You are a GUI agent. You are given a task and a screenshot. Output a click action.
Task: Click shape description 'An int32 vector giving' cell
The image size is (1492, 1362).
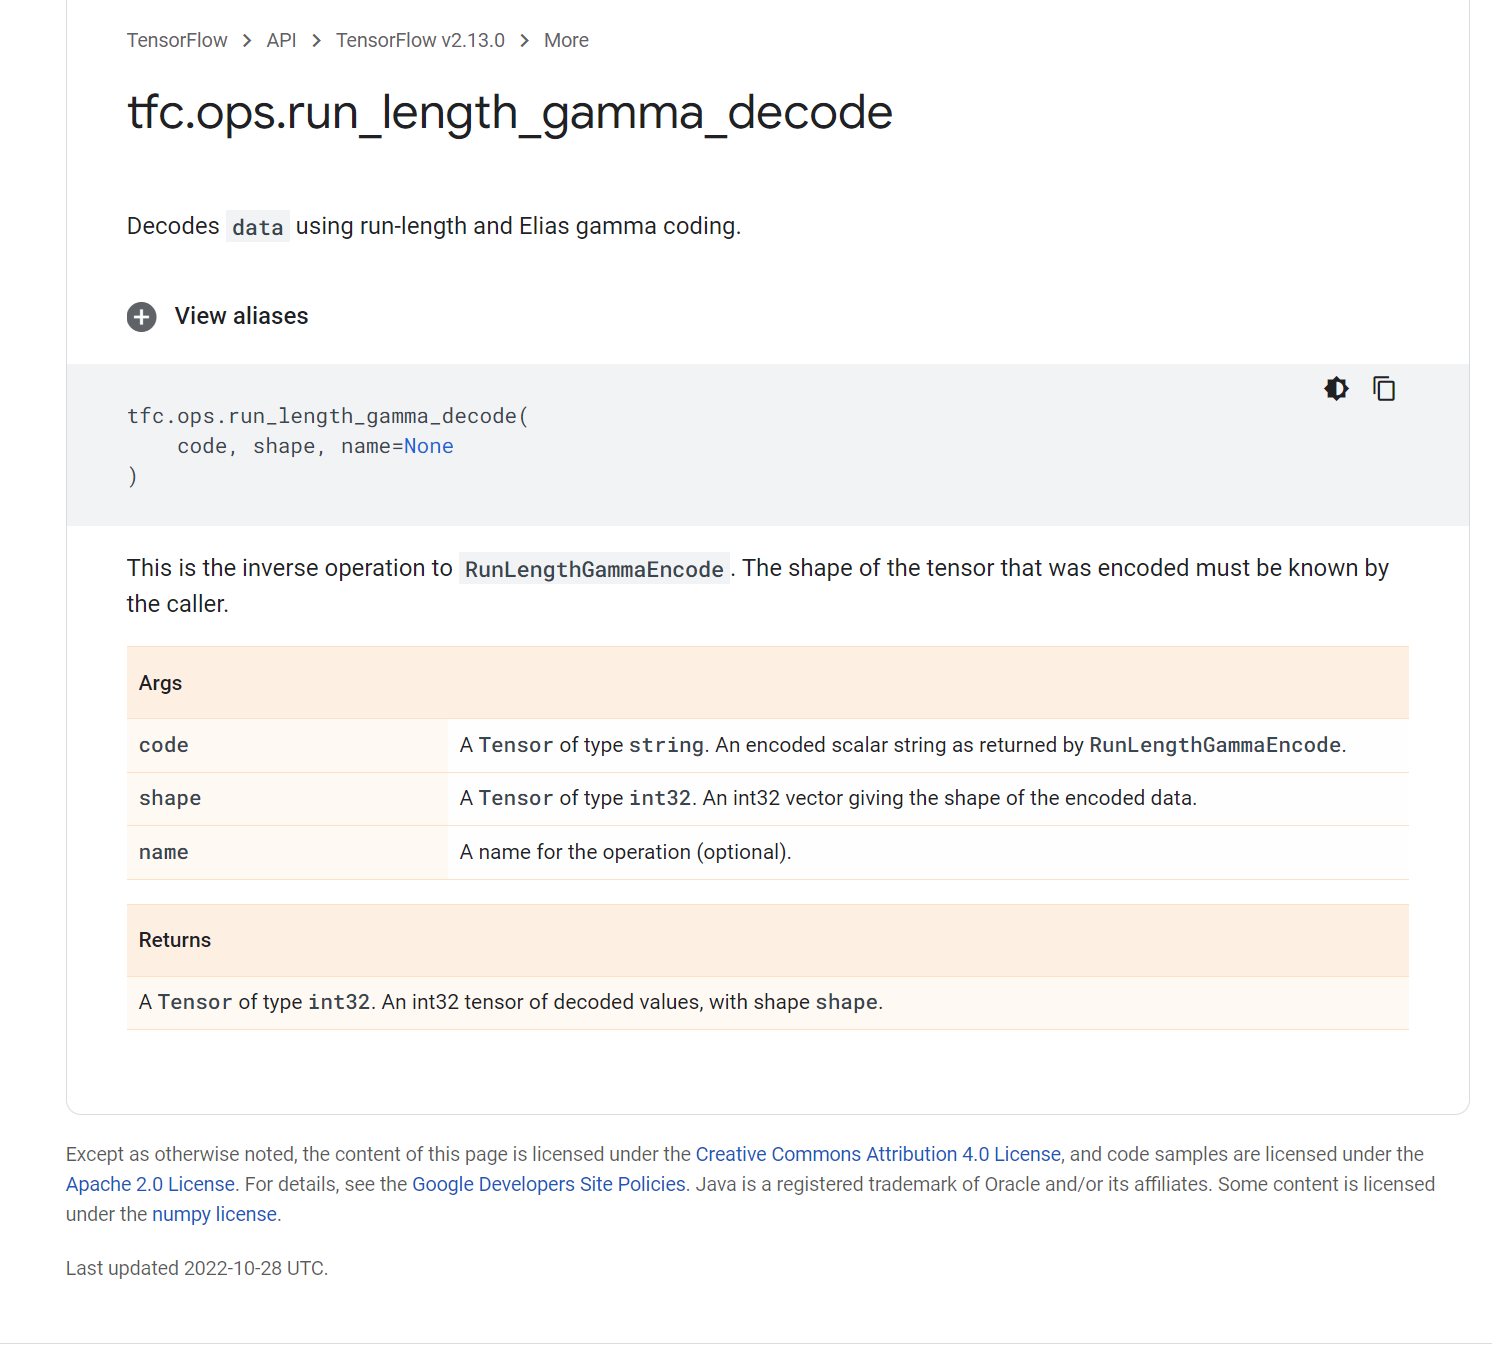pyautogui.click(x=928, y=798)
